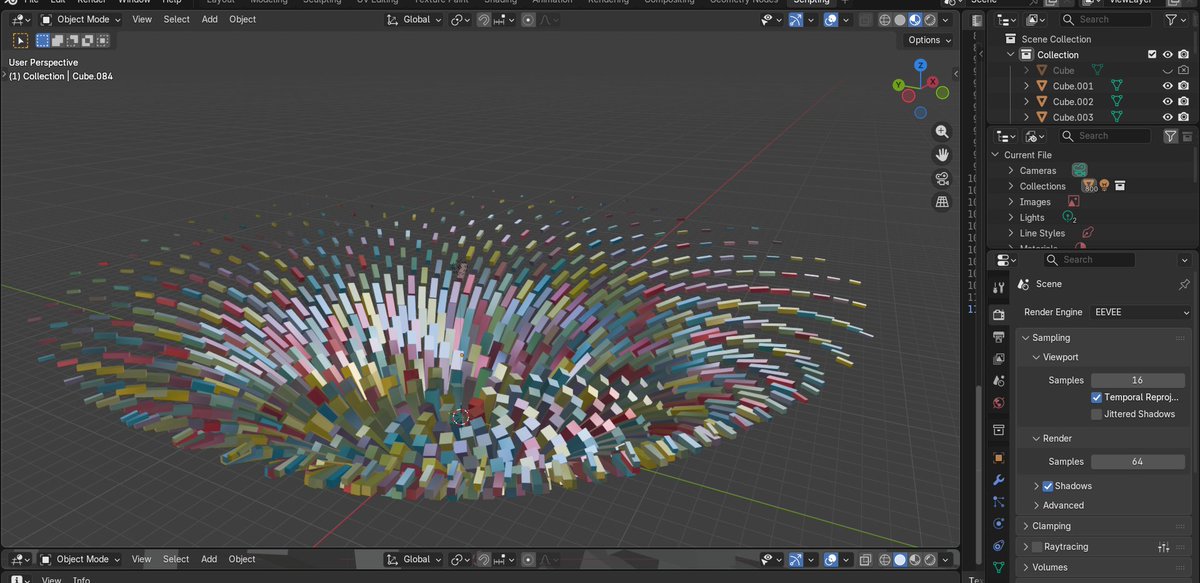Image resolution: width=1200 pixels, height=583 pixels.
Task: Click the Select Box tweak tool icon
Action: (20, 40)
